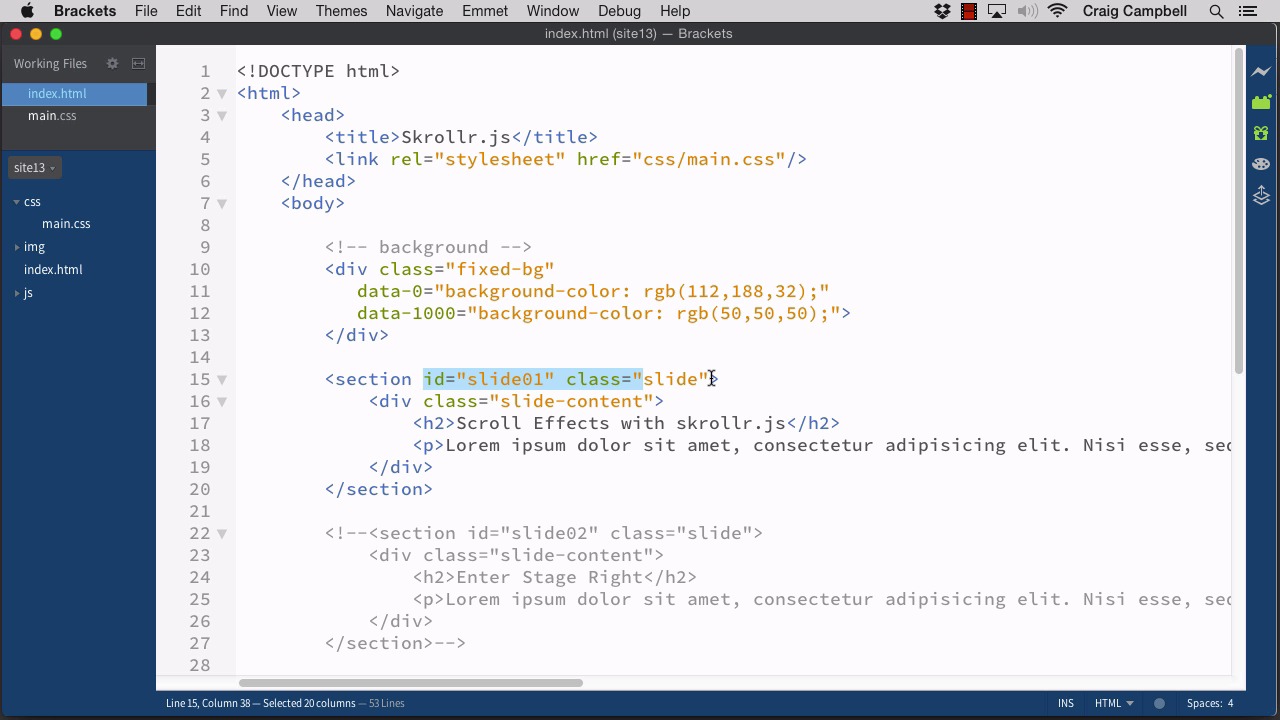Click the volume speaker icon in menu bar
Image resolution: width=1280 pixels, height=720 pixels.
point(1027,11)
